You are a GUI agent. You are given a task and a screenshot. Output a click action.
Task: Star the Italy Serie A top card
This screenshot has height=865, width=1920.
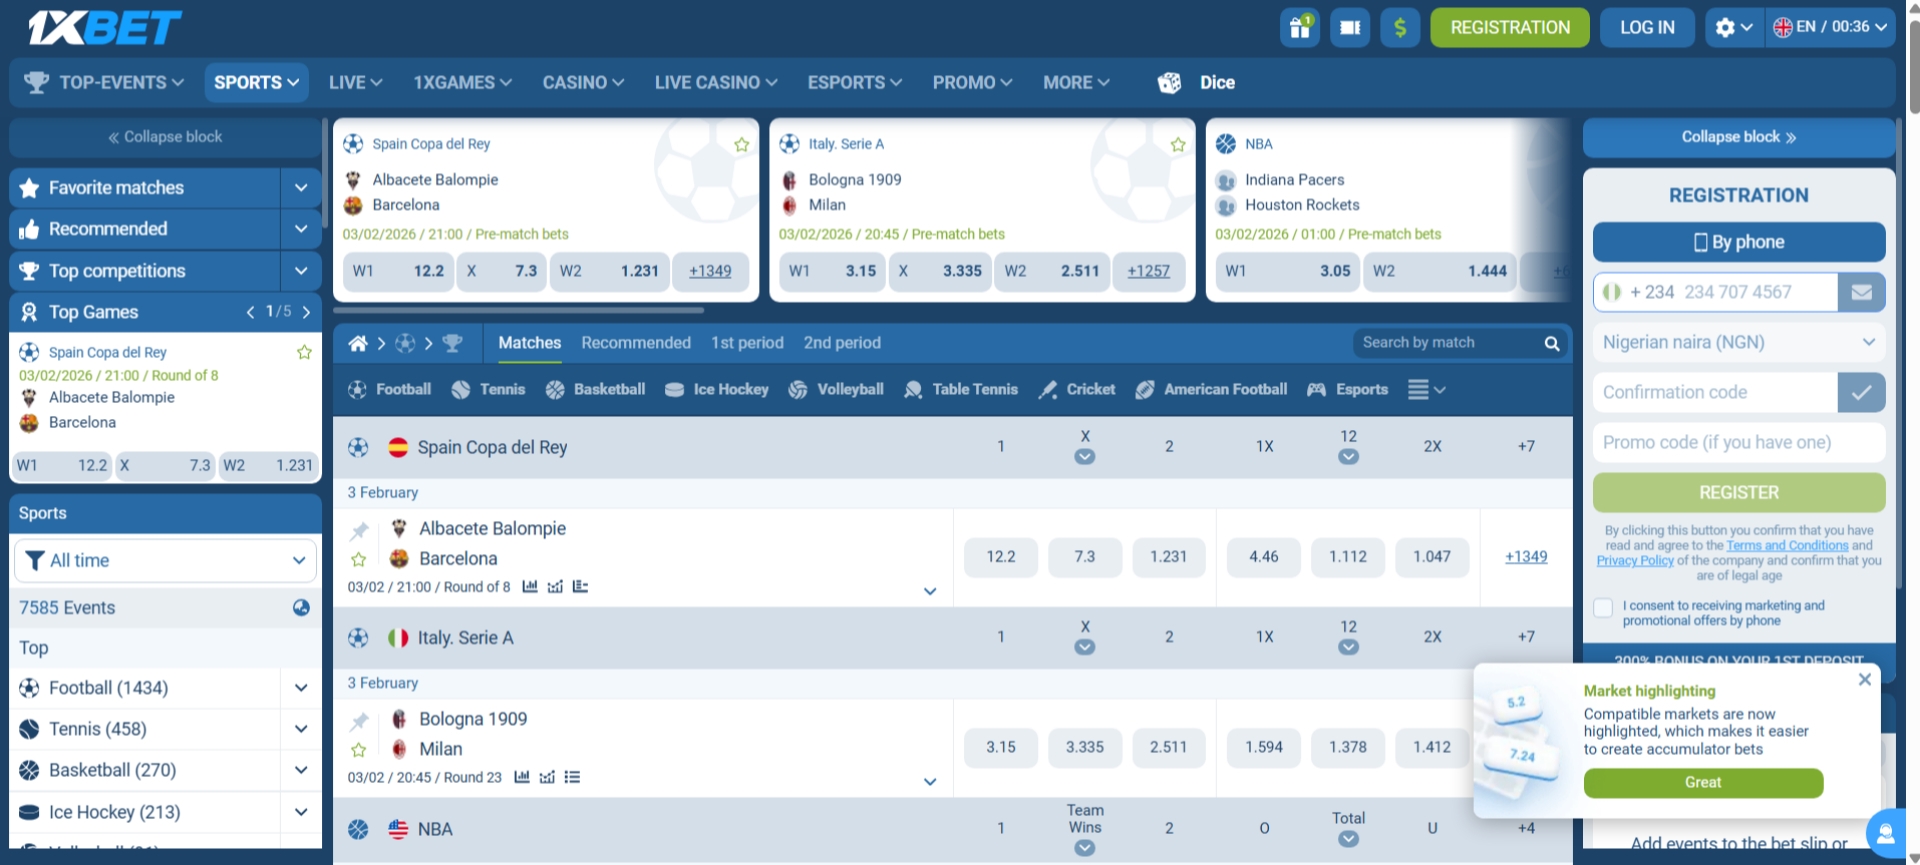click(x=1178, y=145)
